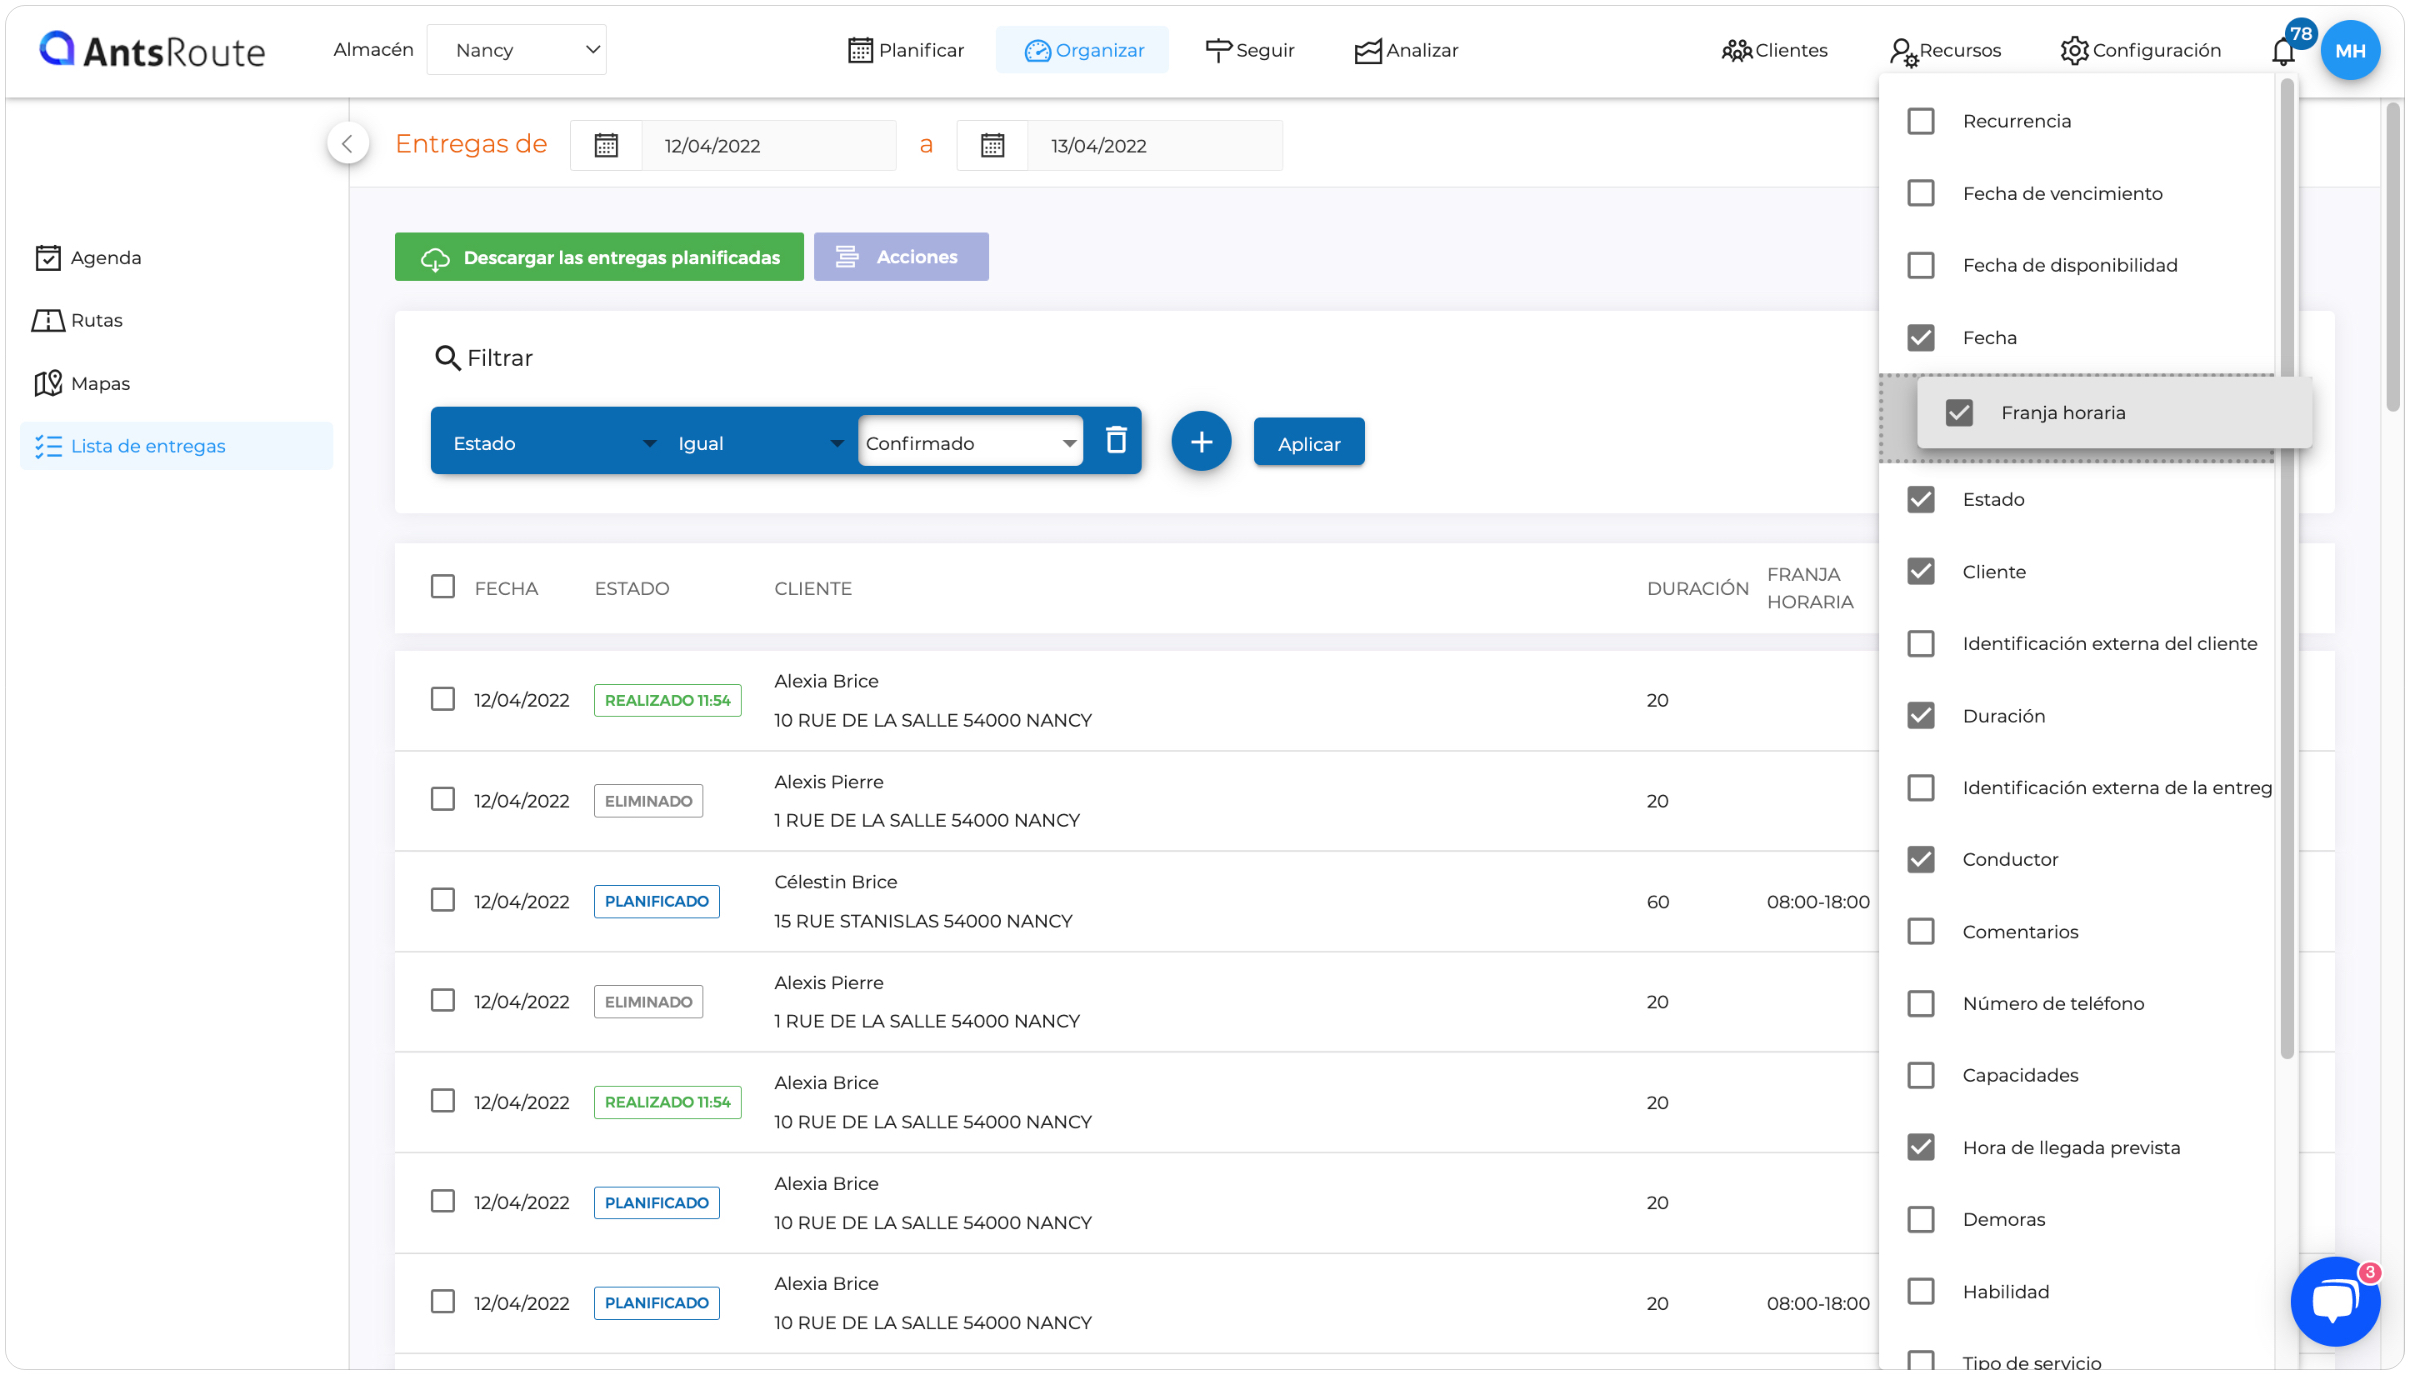Enable the Comentarios column checkbox
The width and height of the screenshot is (2409, 1374).
1920,931
